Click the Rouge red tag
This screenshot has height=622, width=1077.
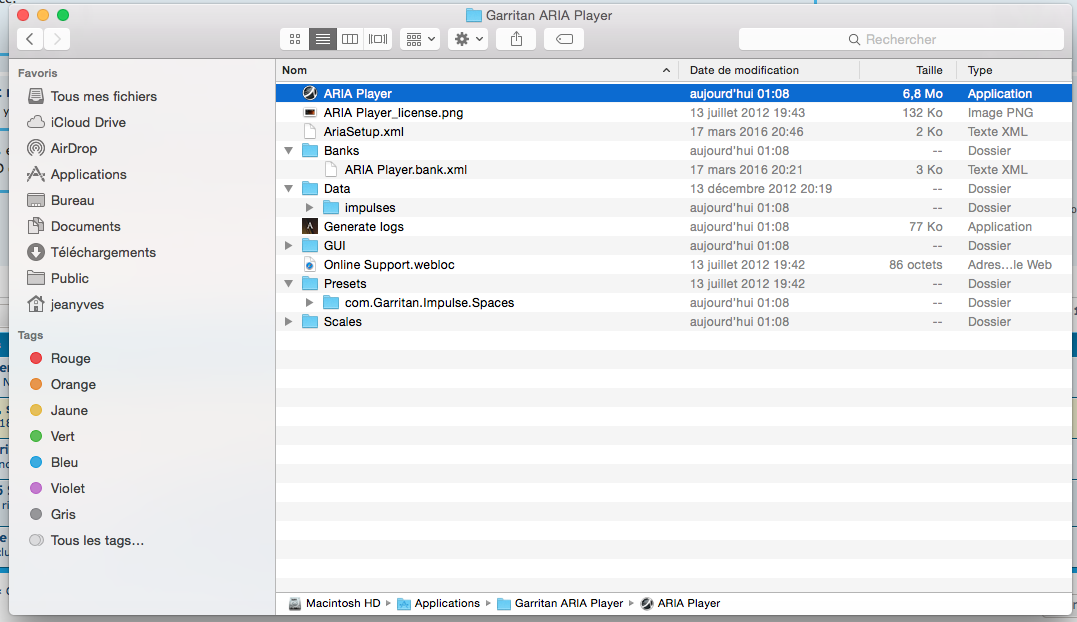click(x=70, y=358)
